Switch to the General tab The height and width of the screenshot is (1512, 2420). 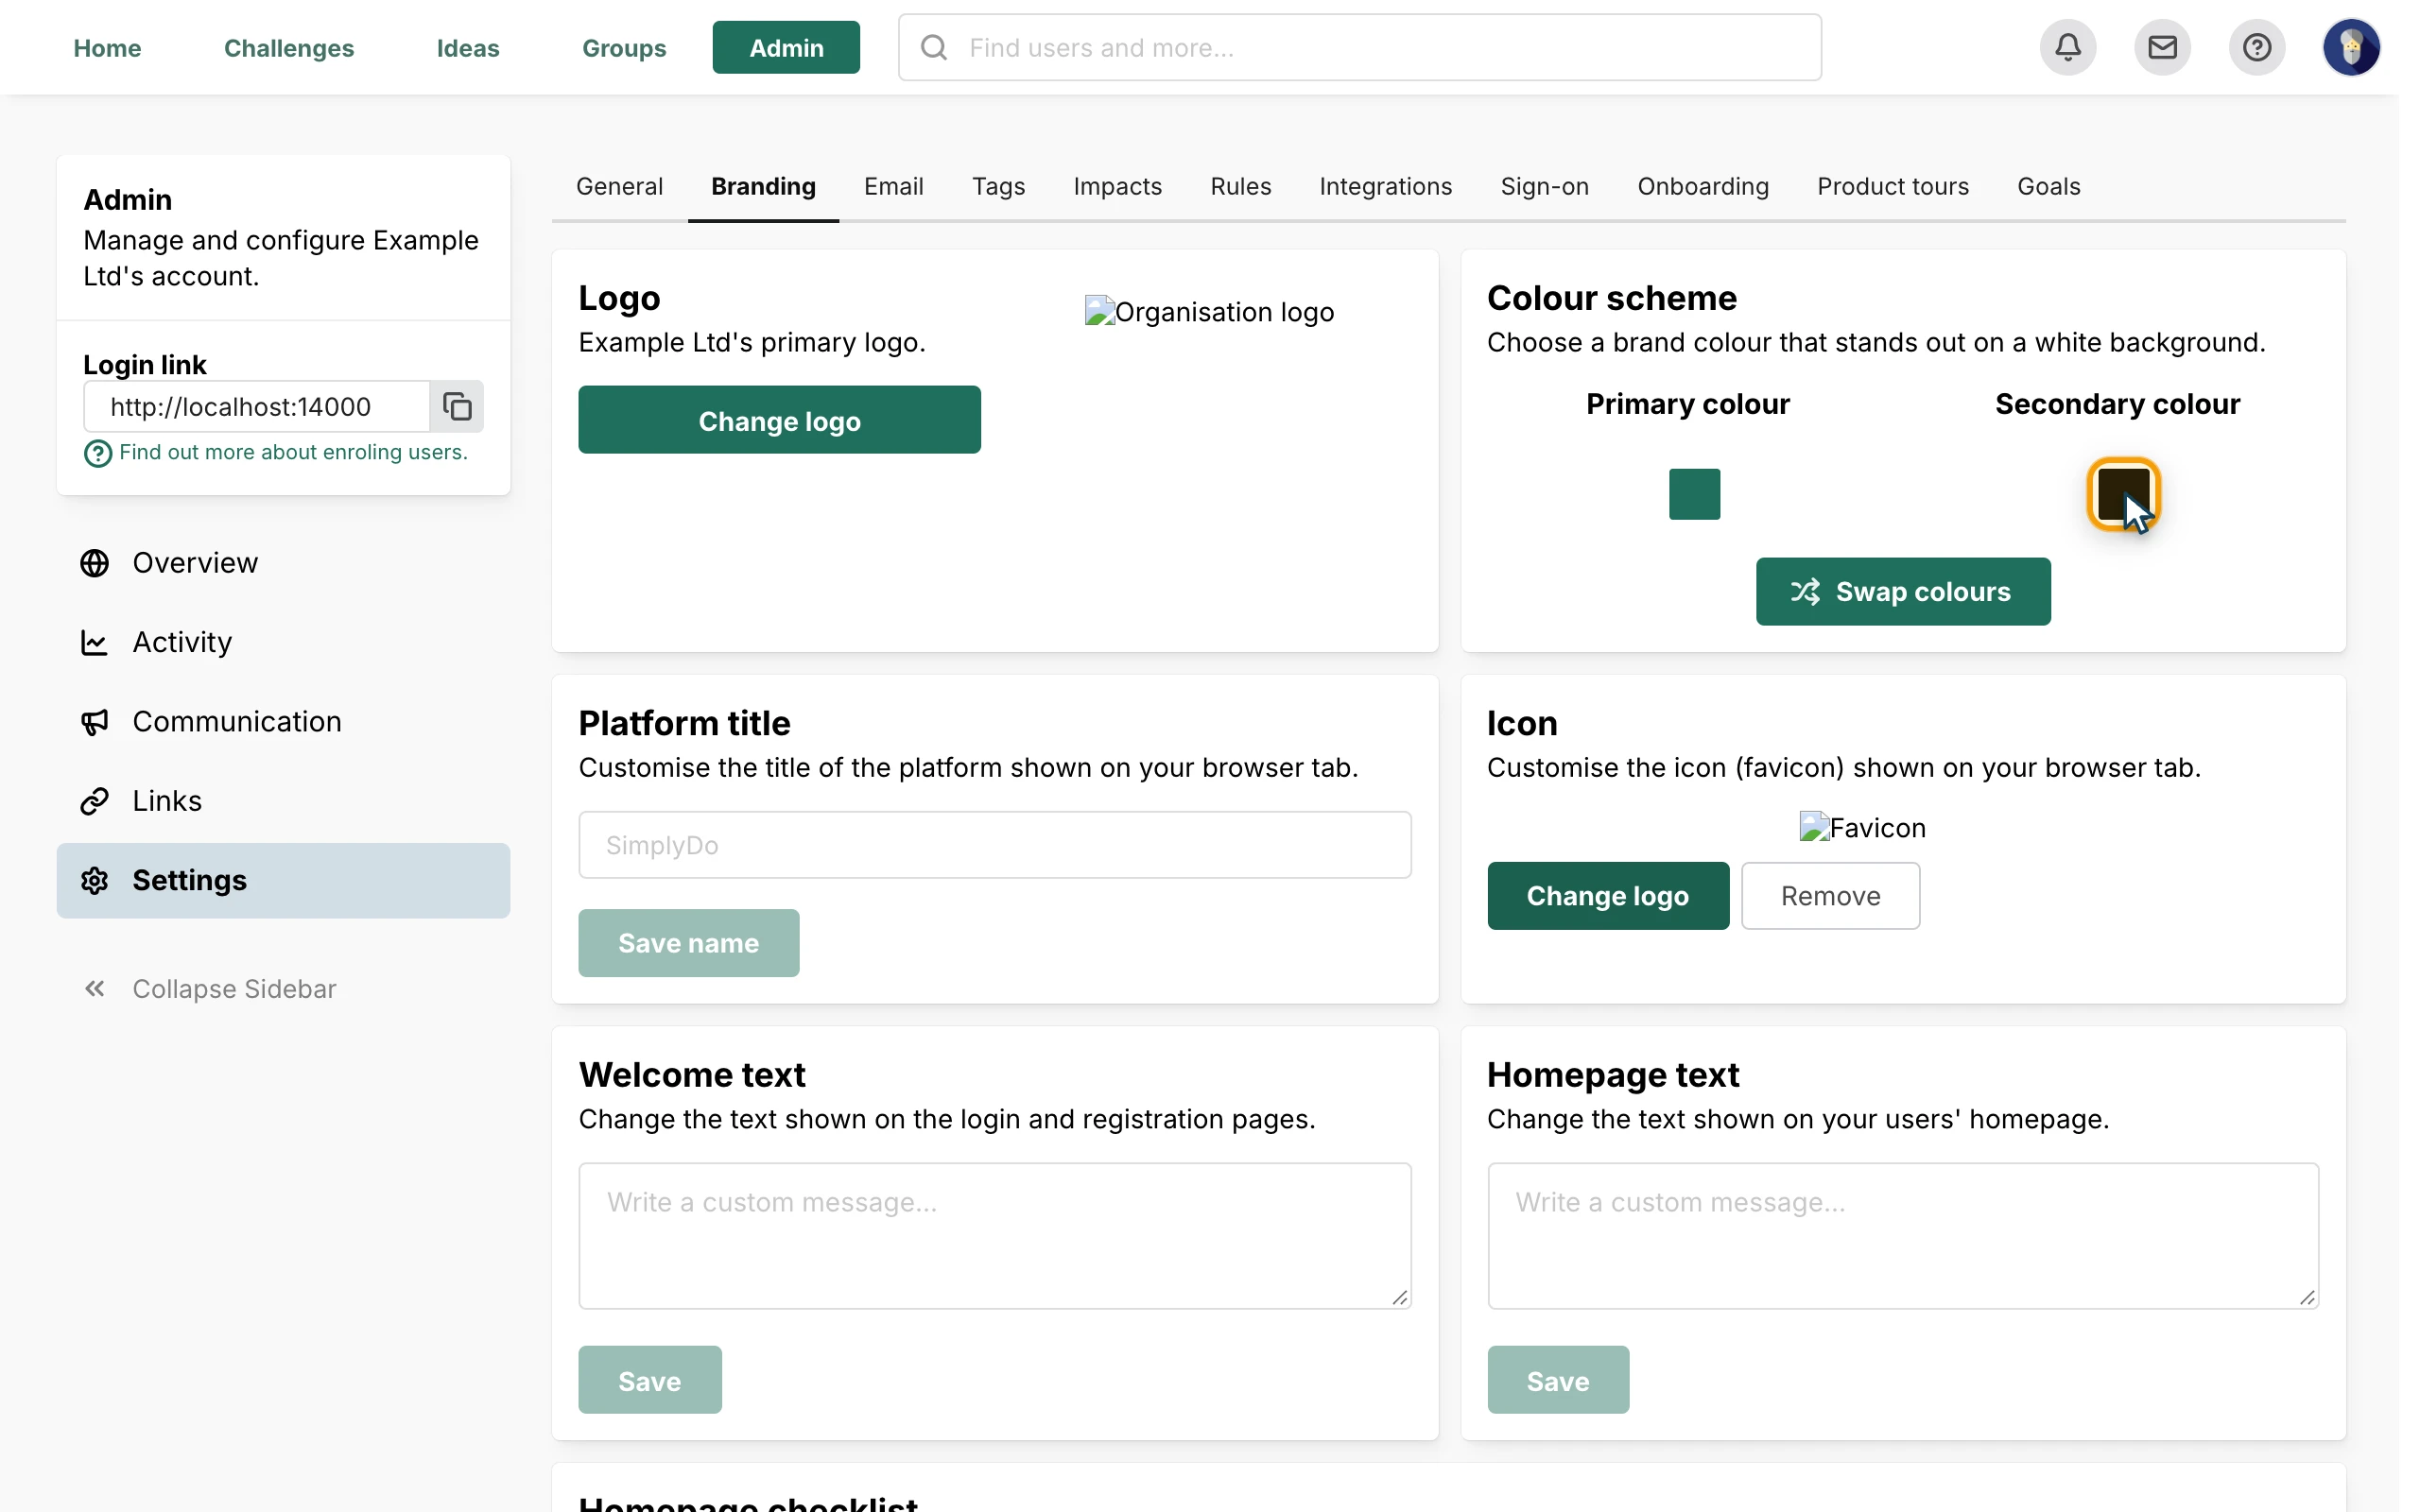coord(619,186)
